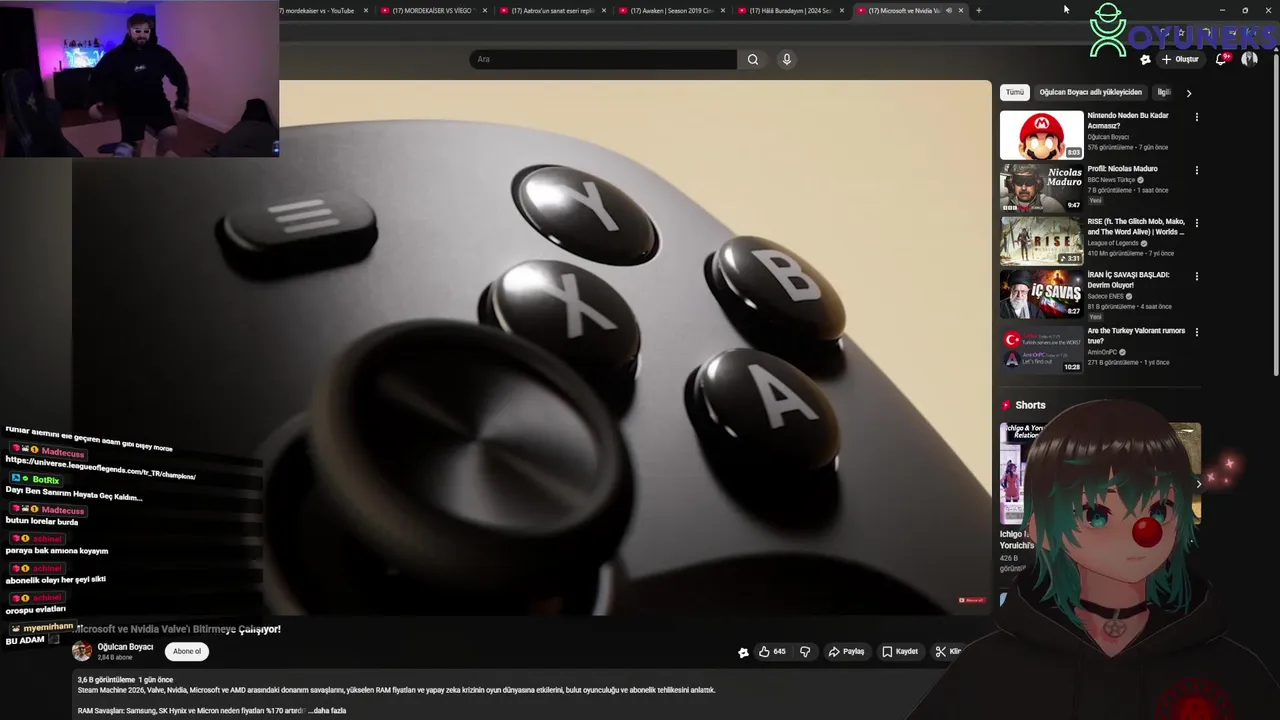Click the Sadece ENES channel name
This screenshot has width=1280, height=720.
1106,296
